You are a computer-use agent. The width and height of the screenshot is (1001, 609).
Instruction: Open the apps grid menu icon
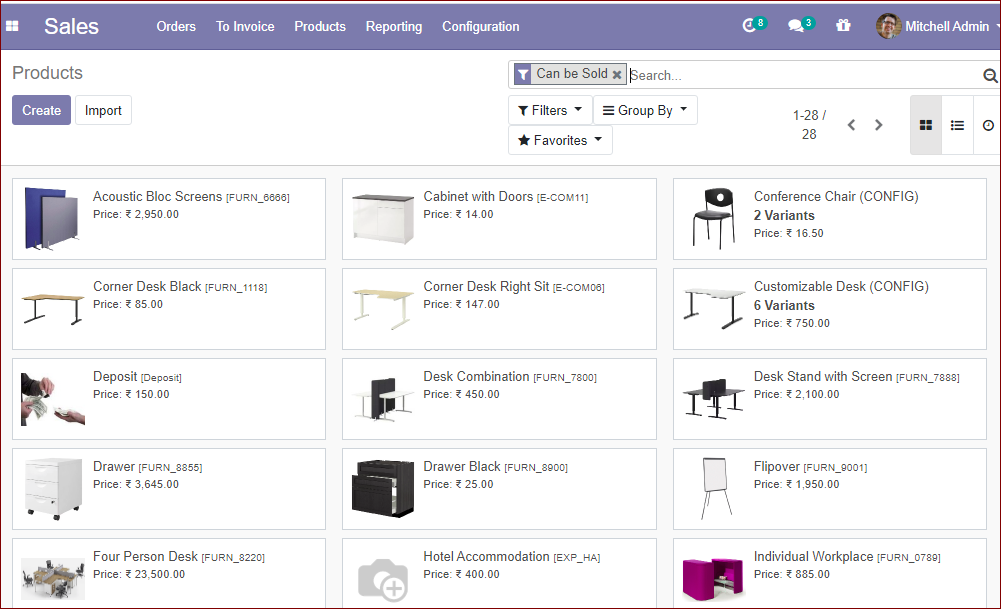point(13,26)
